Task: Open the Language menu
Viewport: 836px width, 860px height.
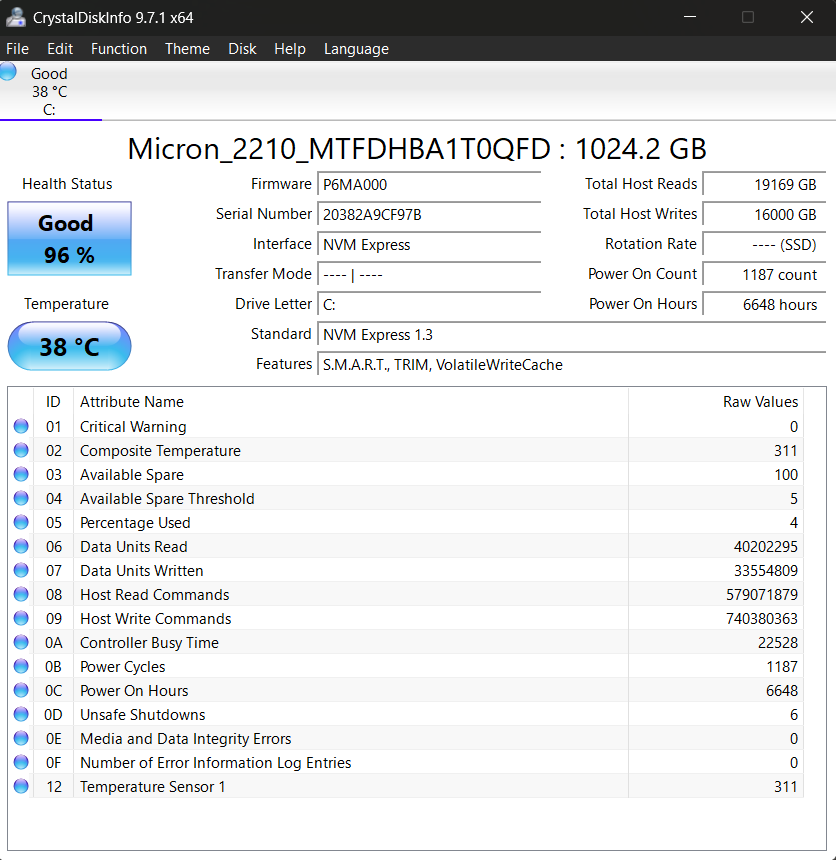Action: 356,48
